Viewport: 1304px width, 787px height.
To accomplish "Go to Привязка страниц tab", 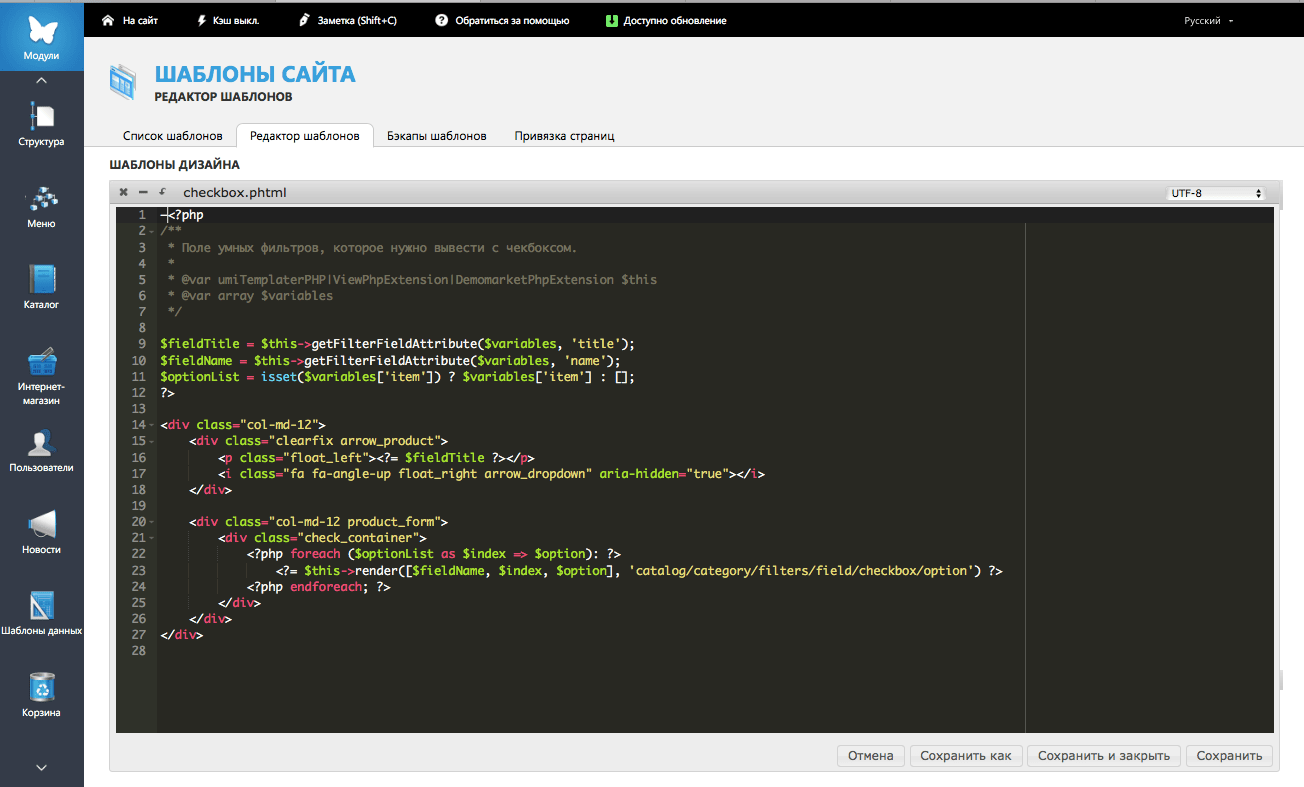I will click(564, 136).
